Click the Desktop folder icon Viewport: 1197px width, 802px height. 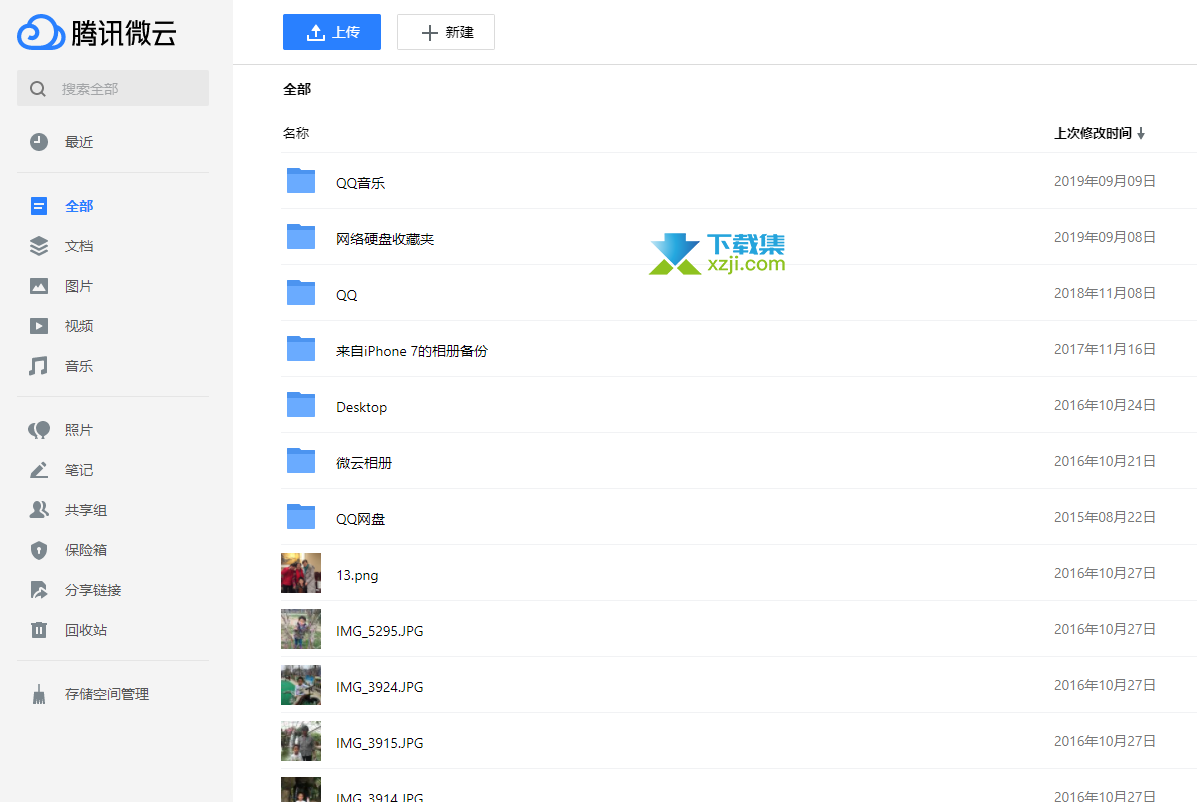pos(301,405)
